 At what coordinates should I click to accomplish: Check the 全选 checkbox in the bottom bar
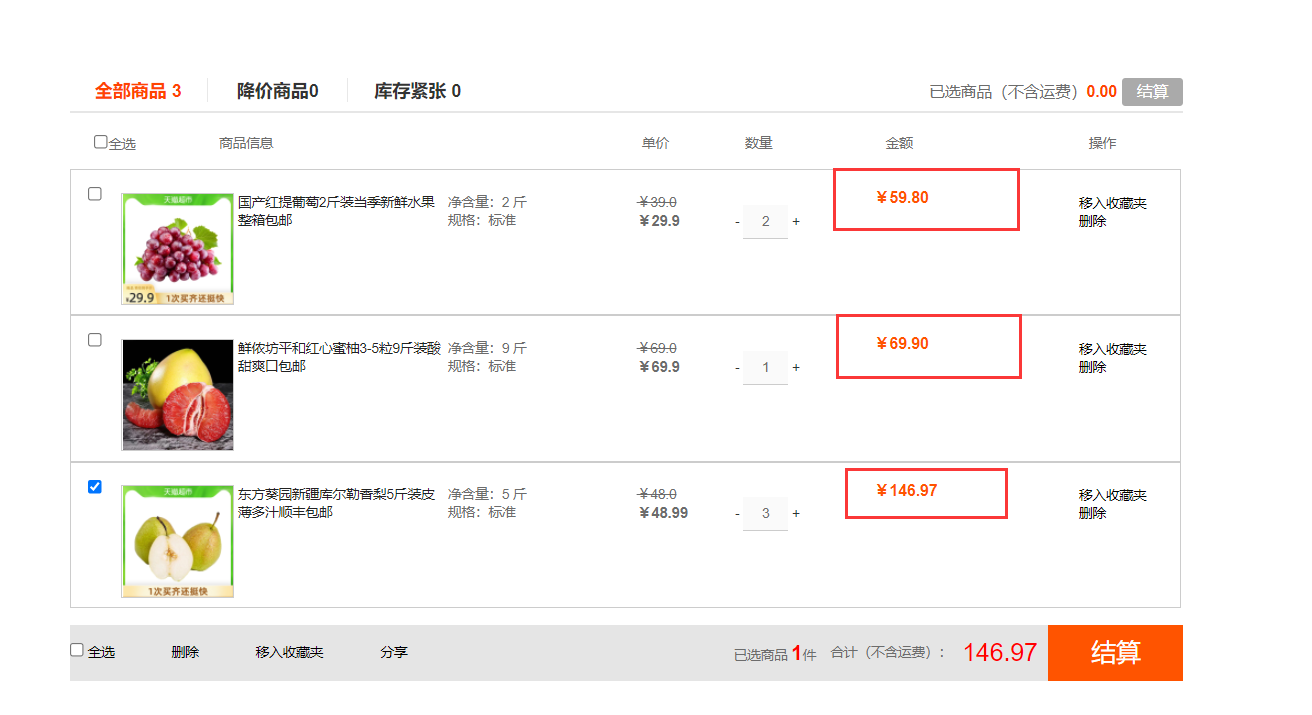pyautogui.click(x=76, y=650)
